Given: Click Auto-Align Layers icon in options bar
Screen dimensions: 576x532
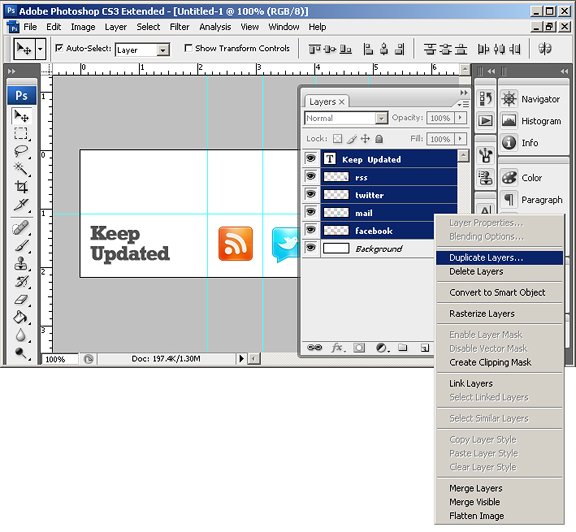Looking at the screenshot, I should (545, 48).
